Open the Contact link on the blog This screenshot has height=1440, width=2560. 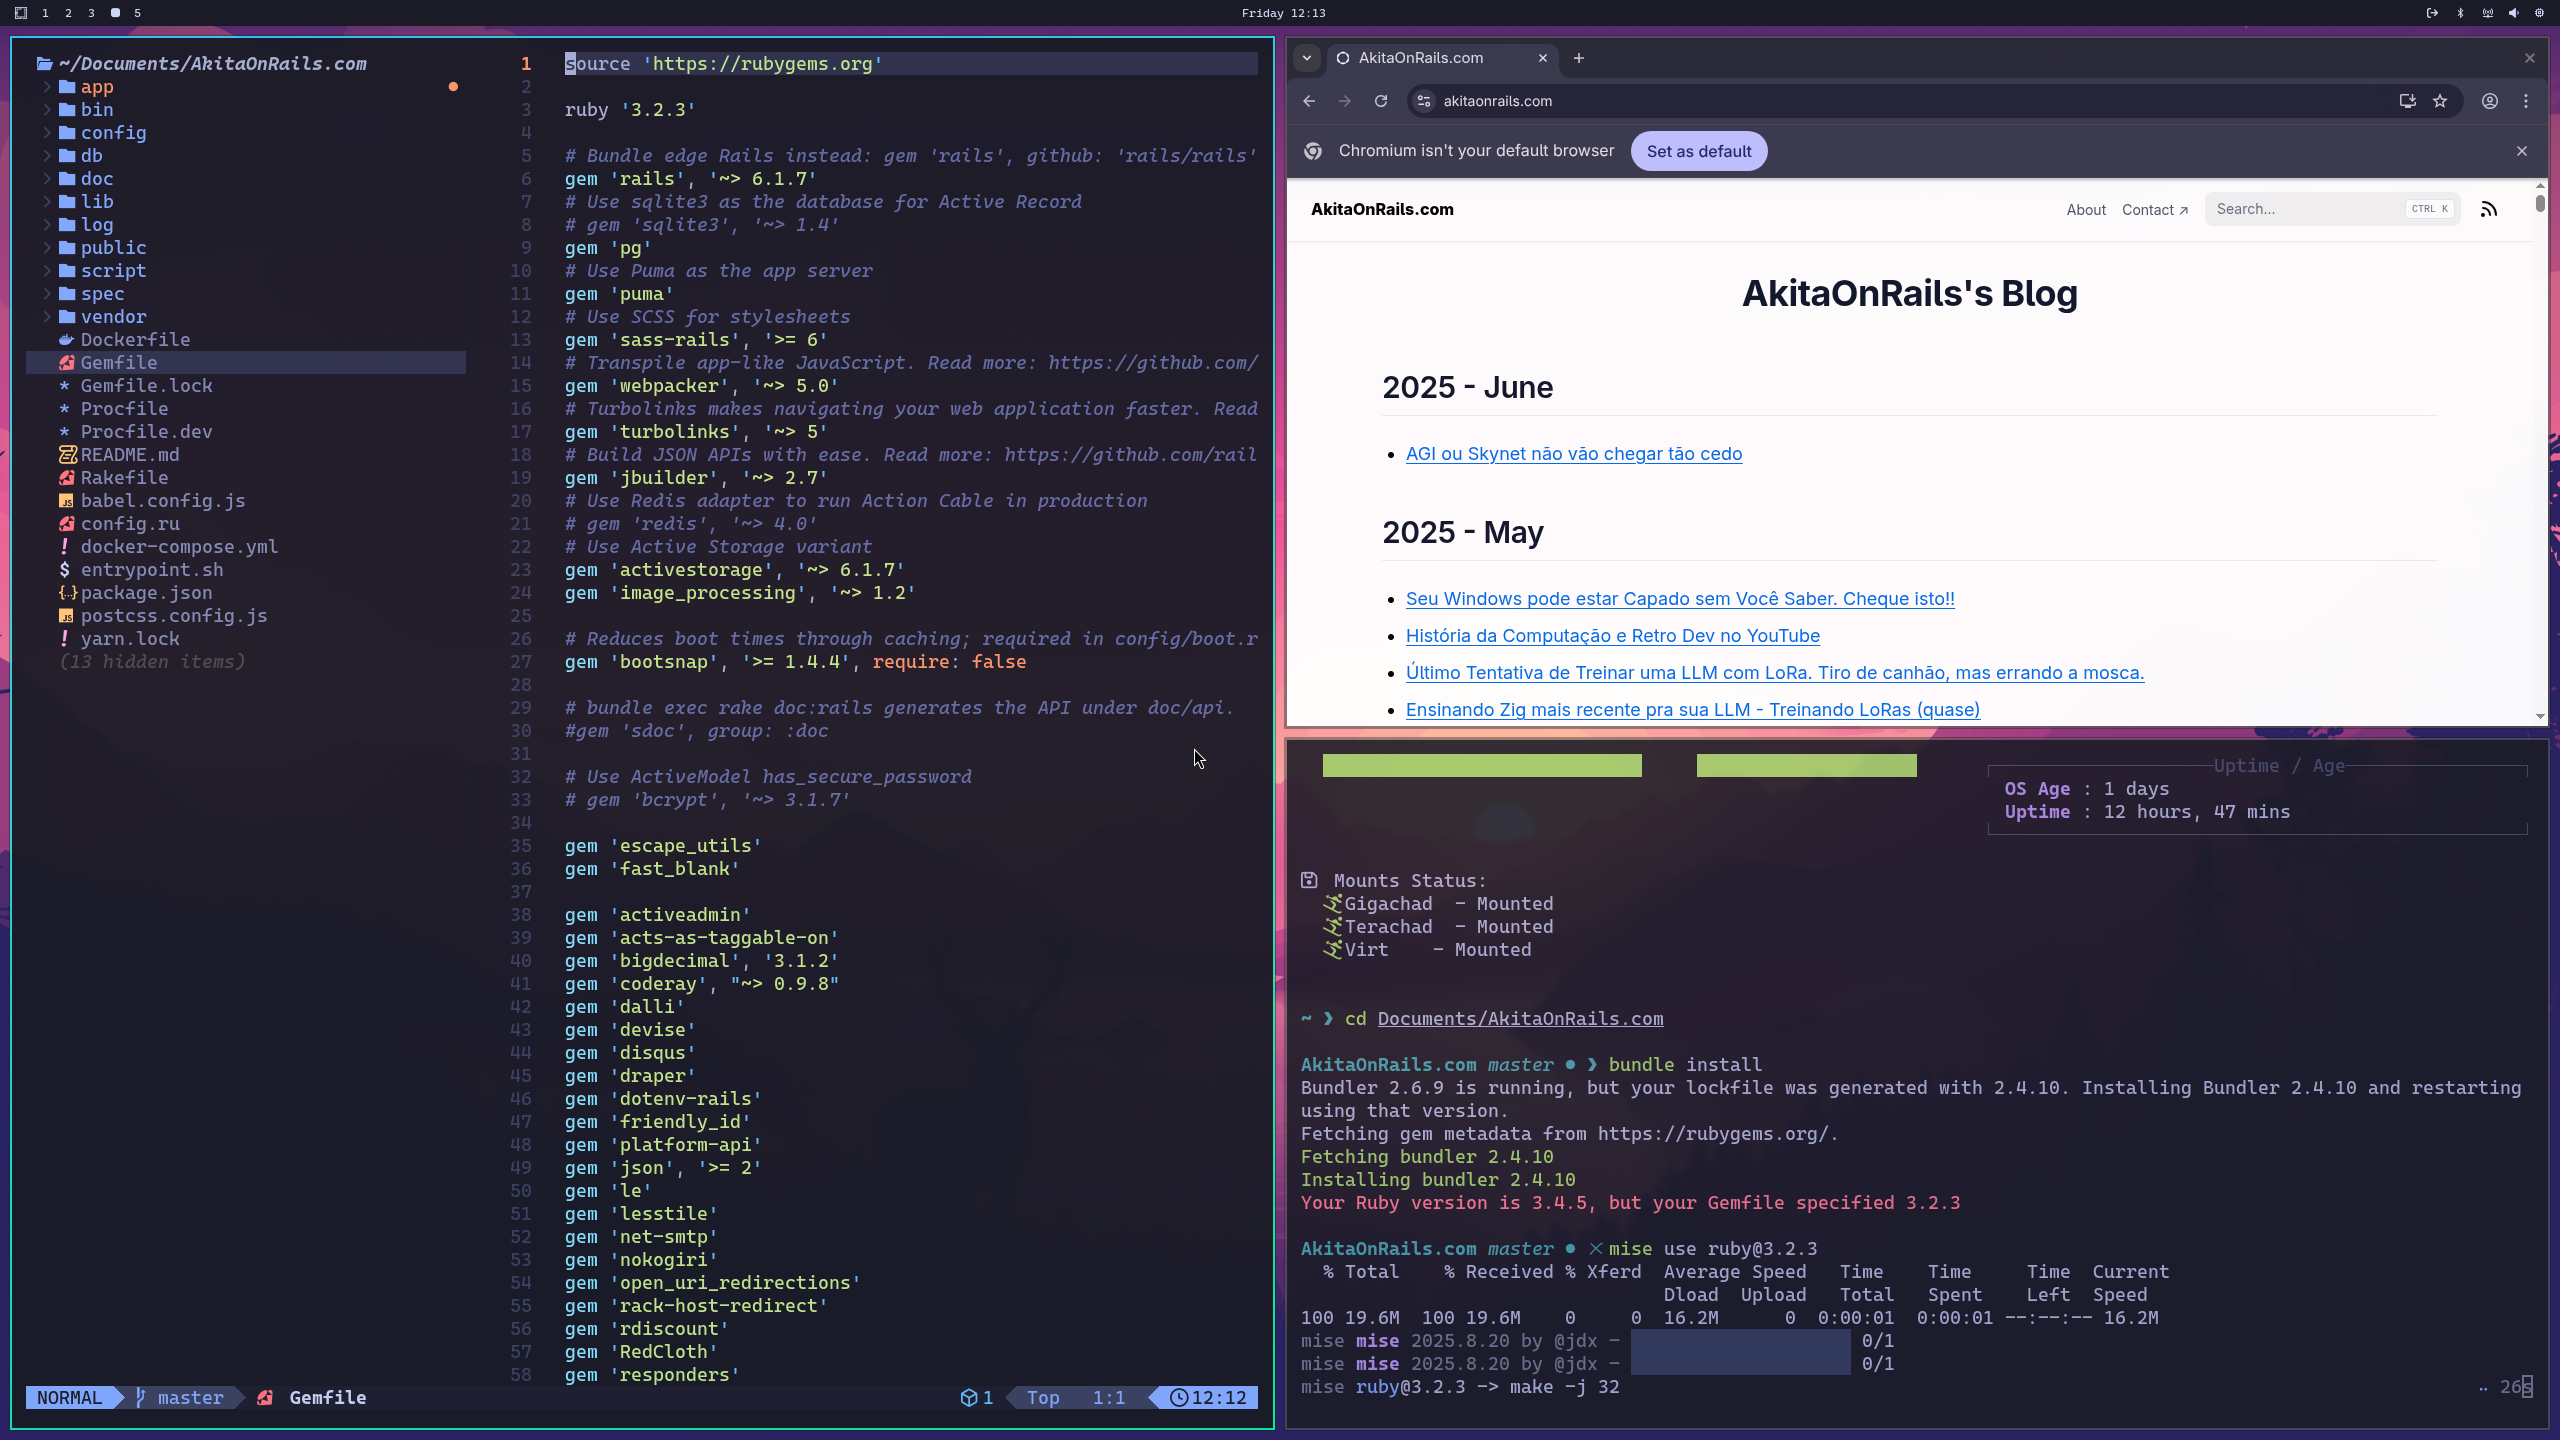tap(2155, 210)
